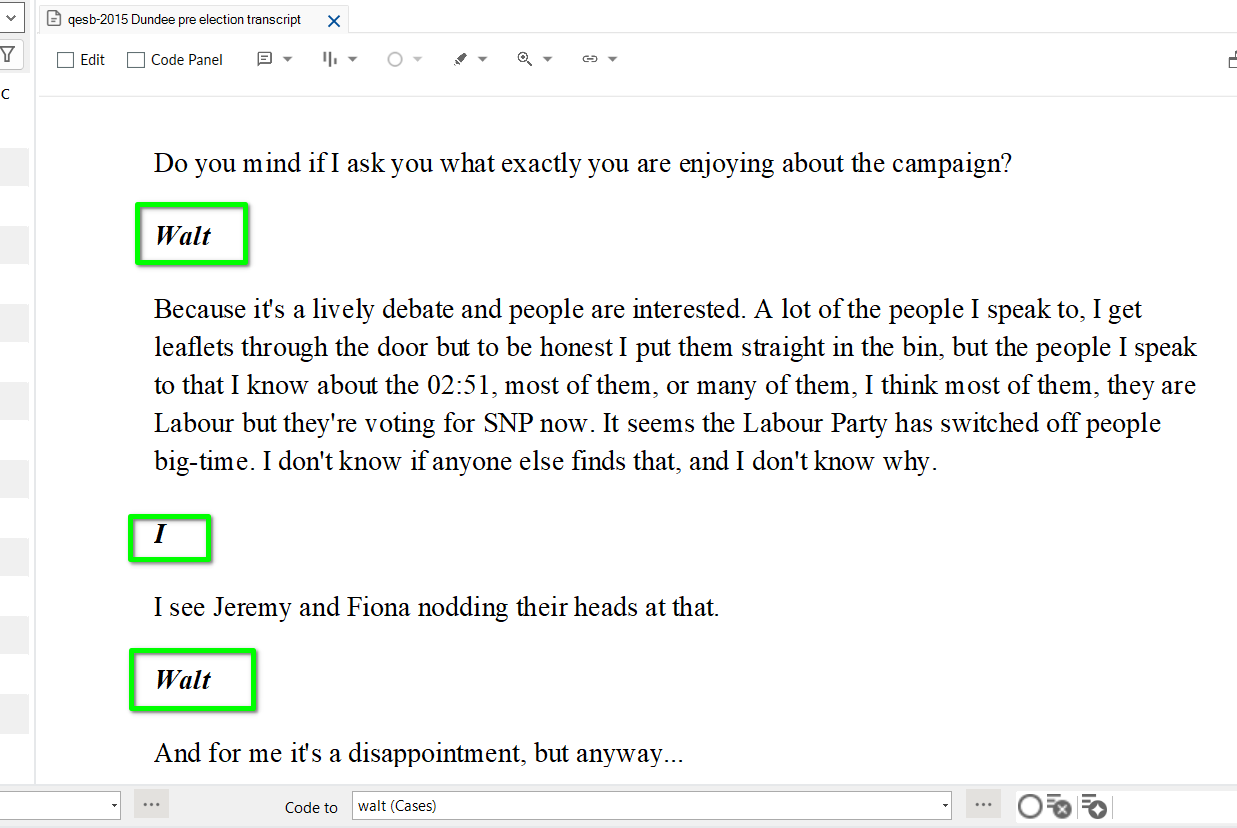Click the code to new node icon
This screenshot has width=1237, height=828.
click(x=1093, y=806)
